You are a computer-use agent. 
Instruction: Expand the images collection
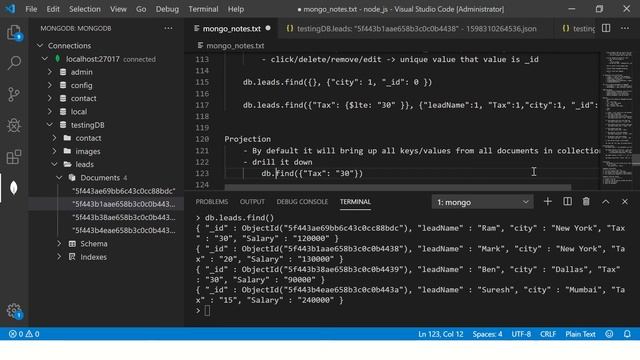[55, 151]
